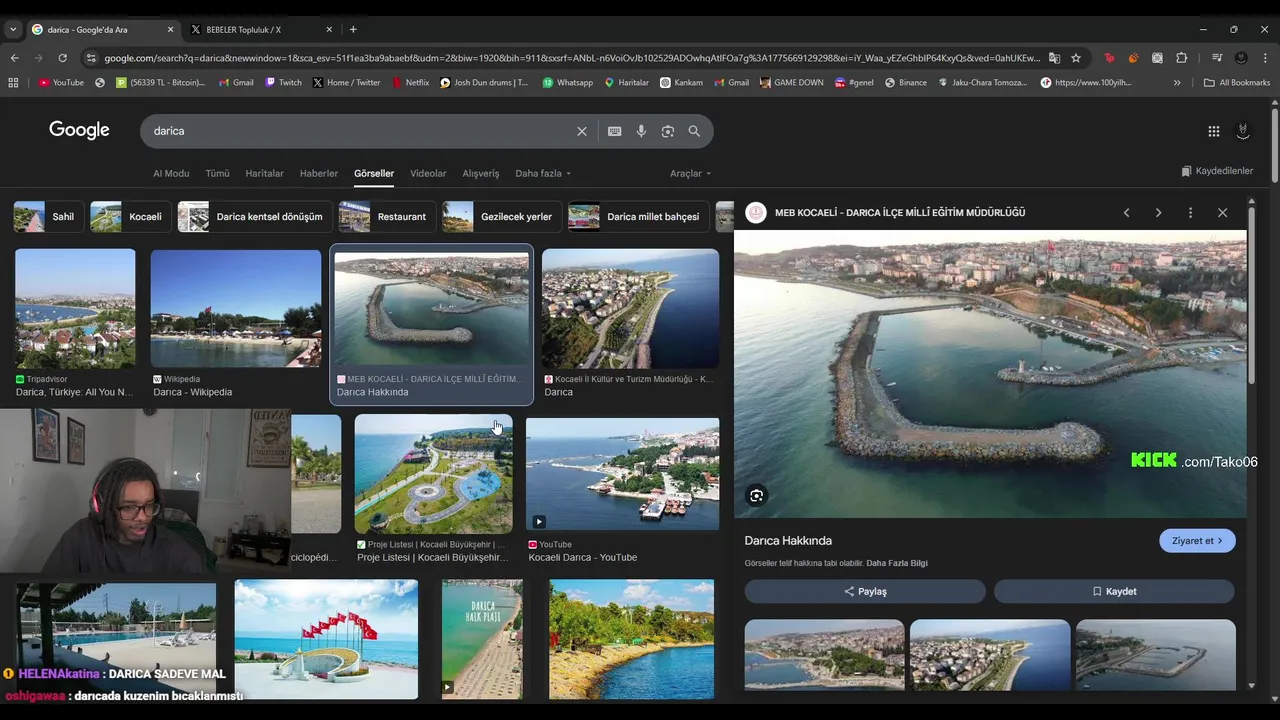Switch to Haritalar tab
This screenshot has width=1280, height=720.
[265, 173]
